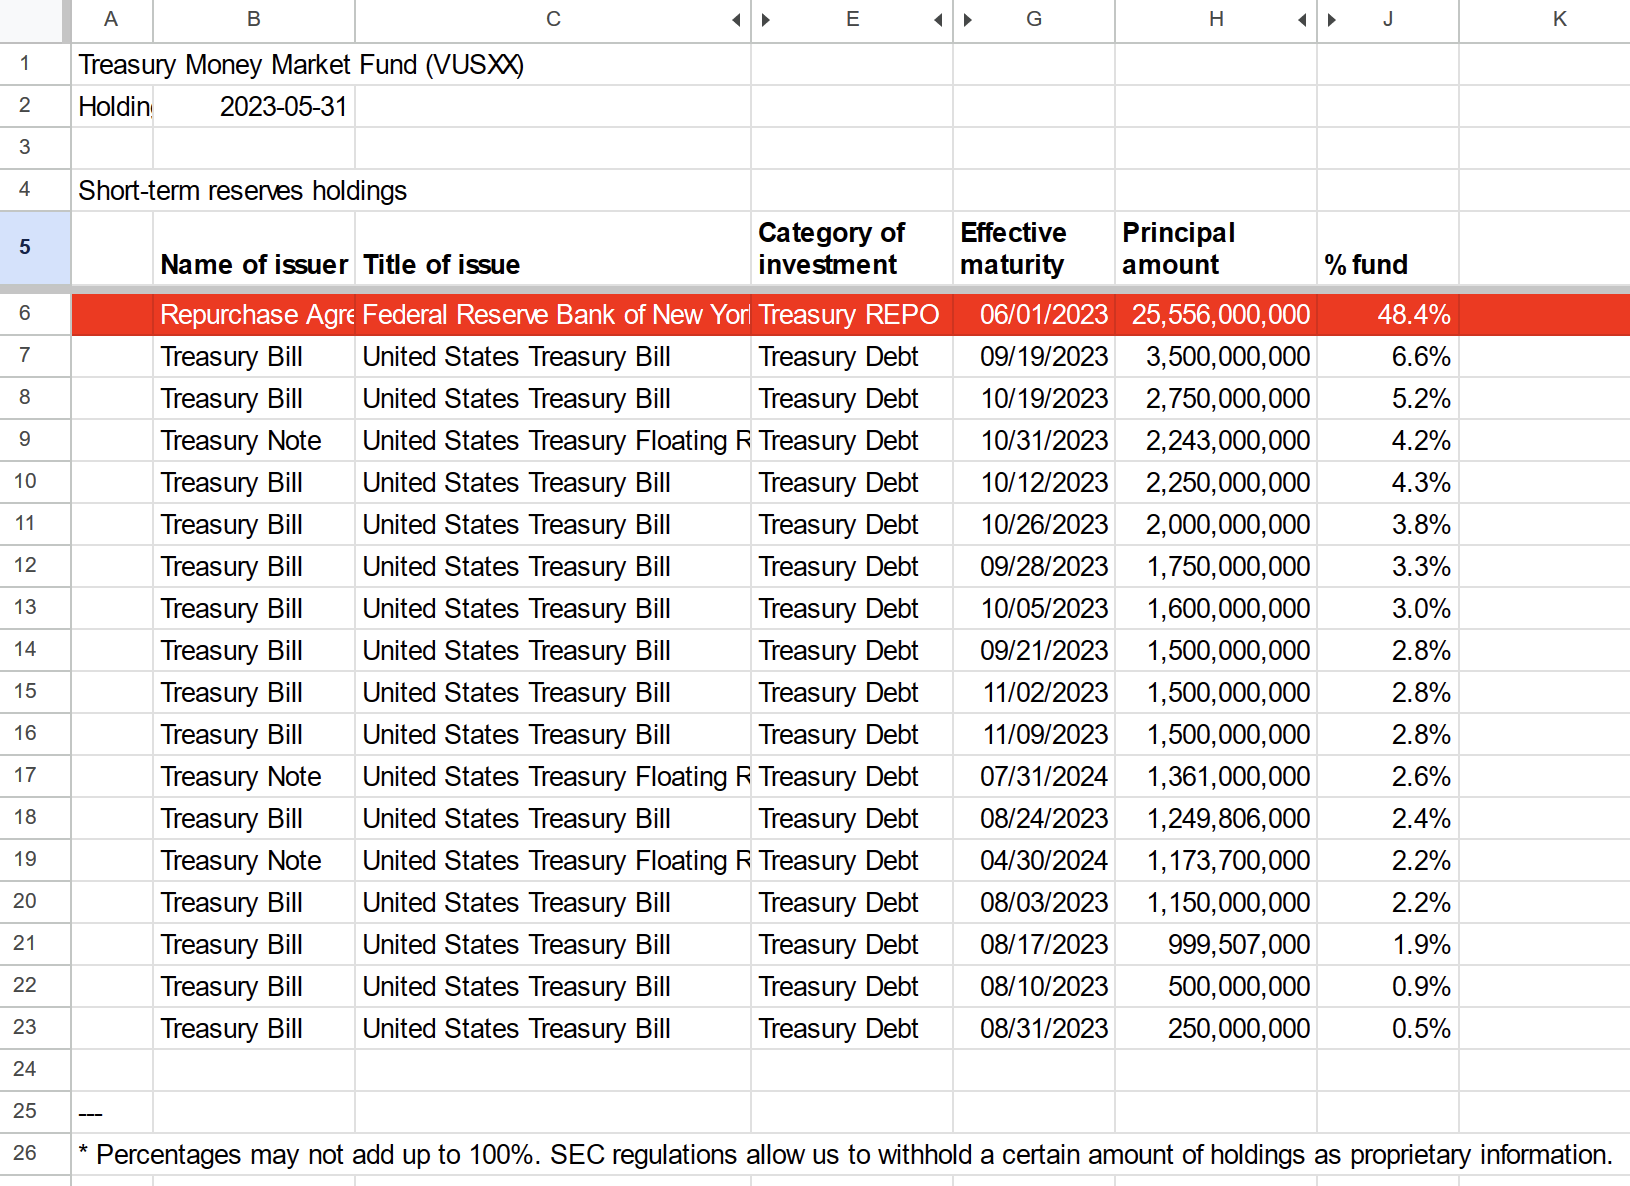This screenshot has width=1630, height=1186.
Task: Click the 48.4% fund cell
Action: pos(1388,315)
